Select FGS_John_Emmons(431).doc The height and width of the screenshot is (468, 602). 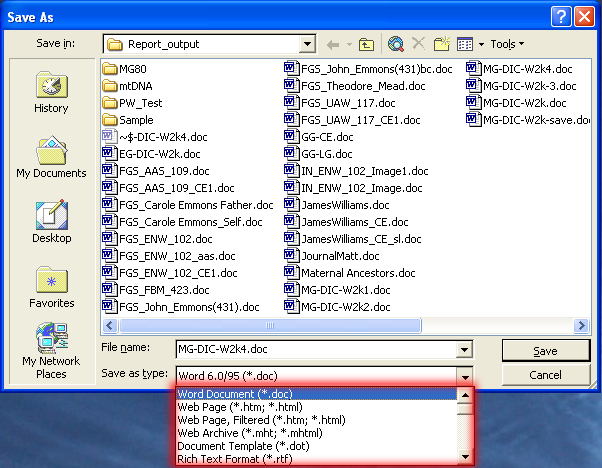(181, 307)
